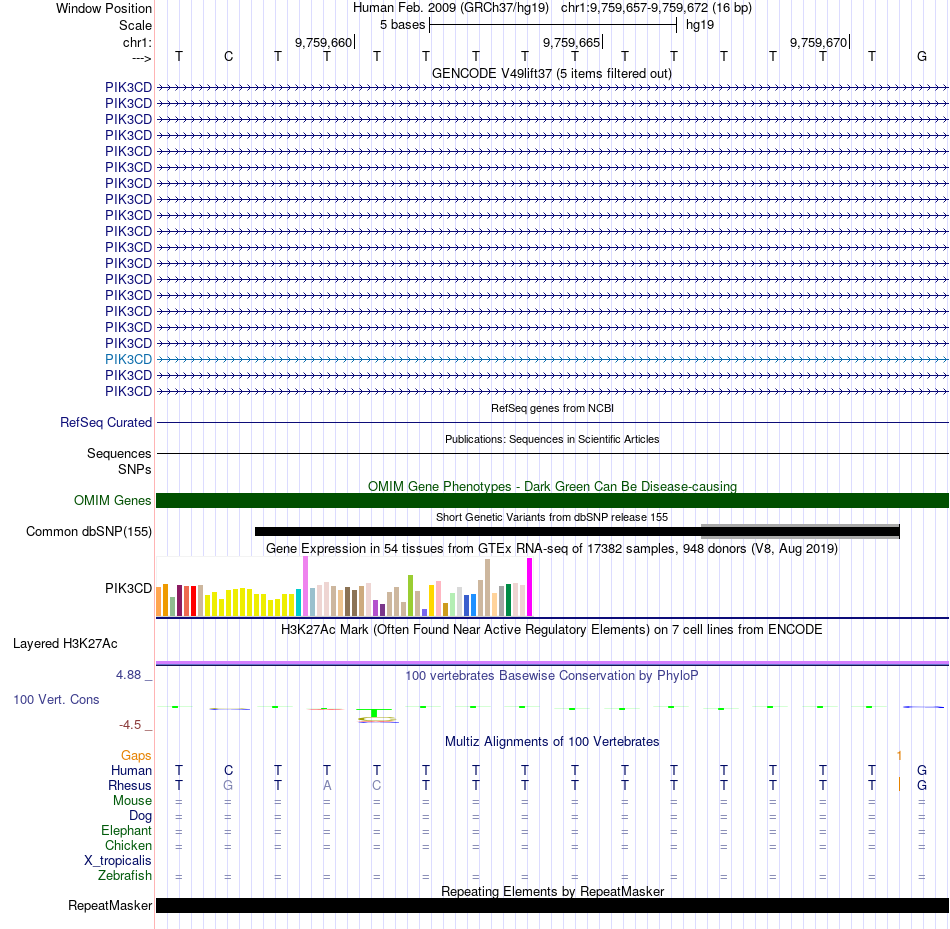Image resolution: width=950 pixels, height=929 pixels.
Task: Select the gray dbSNP variant overlay bar
Action: (800, 531)
